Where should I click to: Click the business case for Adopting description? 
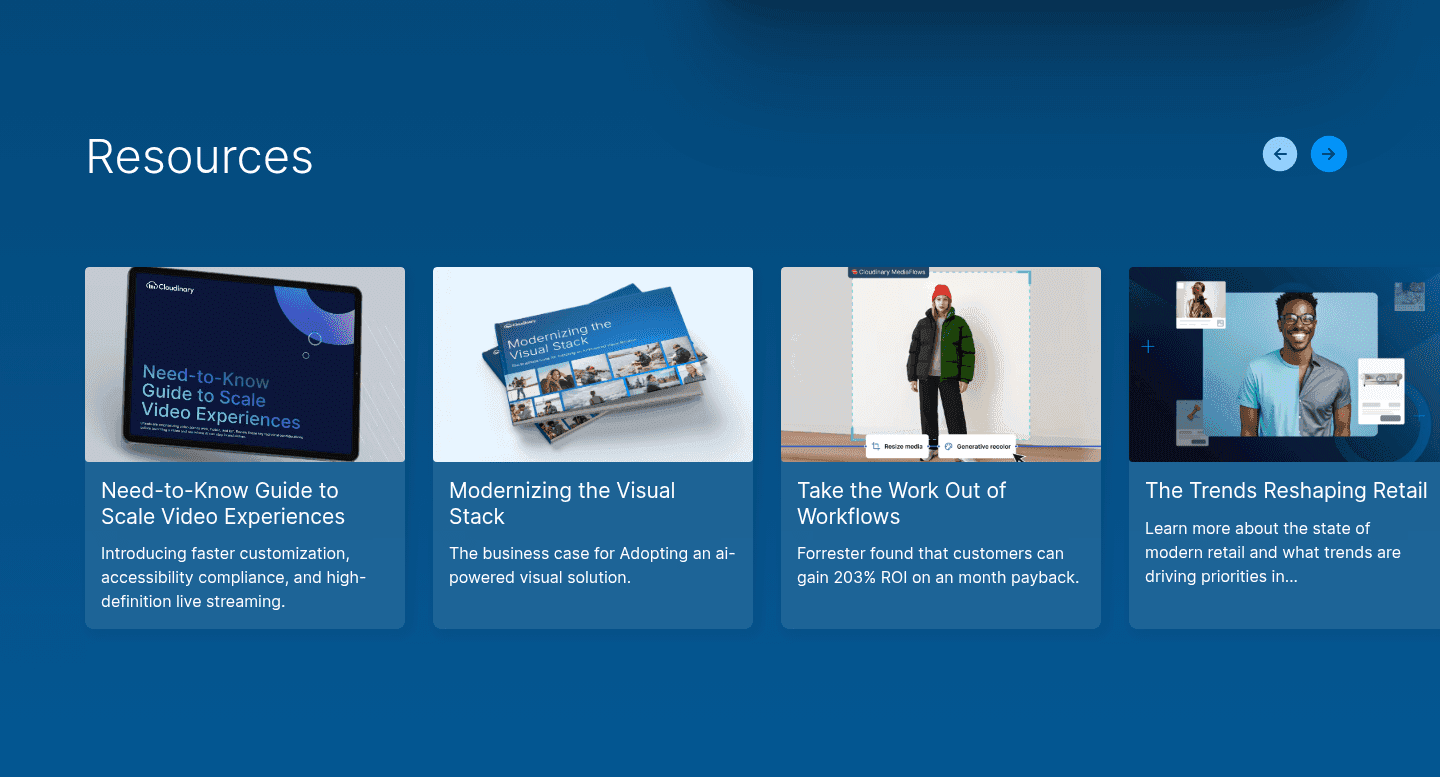(x=592, y=565)
